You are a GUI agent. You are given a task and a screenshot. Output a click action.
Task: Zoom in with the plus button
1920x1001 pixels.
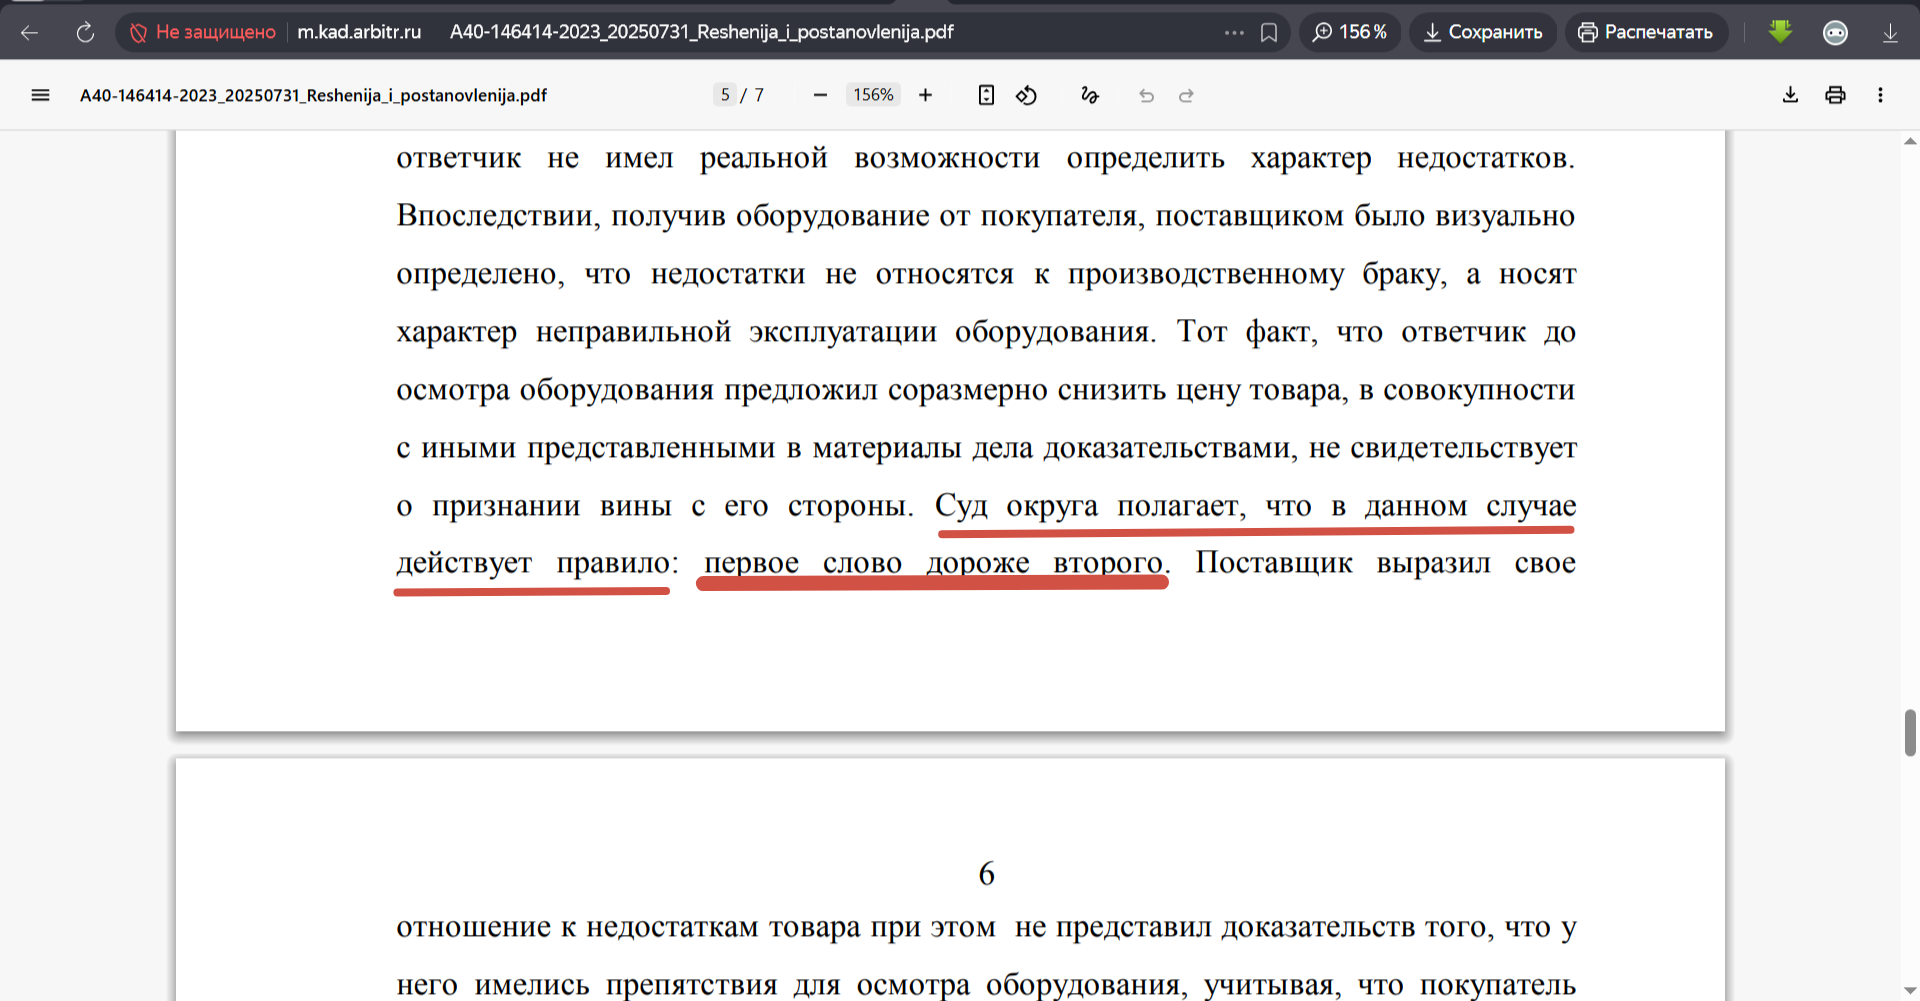pyautogui.click(x=925, y=95)
